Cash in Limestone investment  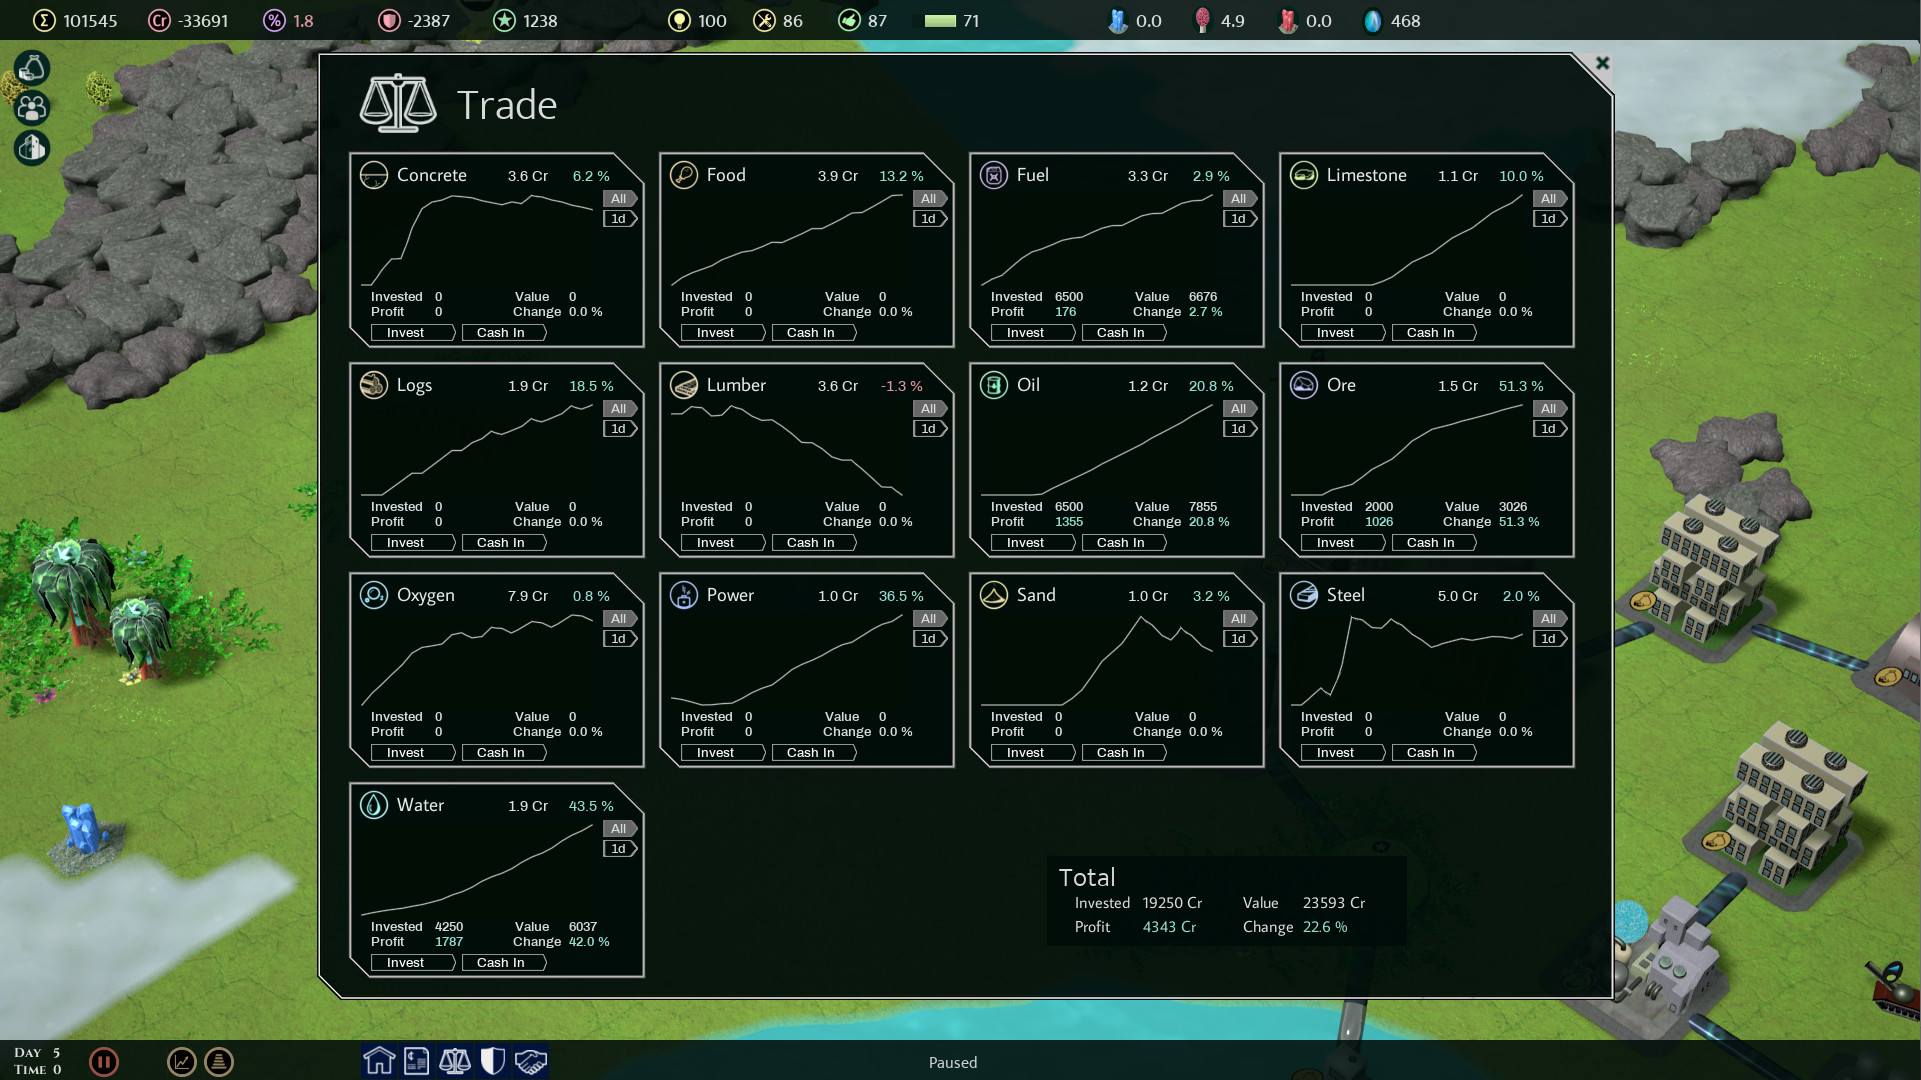(x=1434, y=333)
